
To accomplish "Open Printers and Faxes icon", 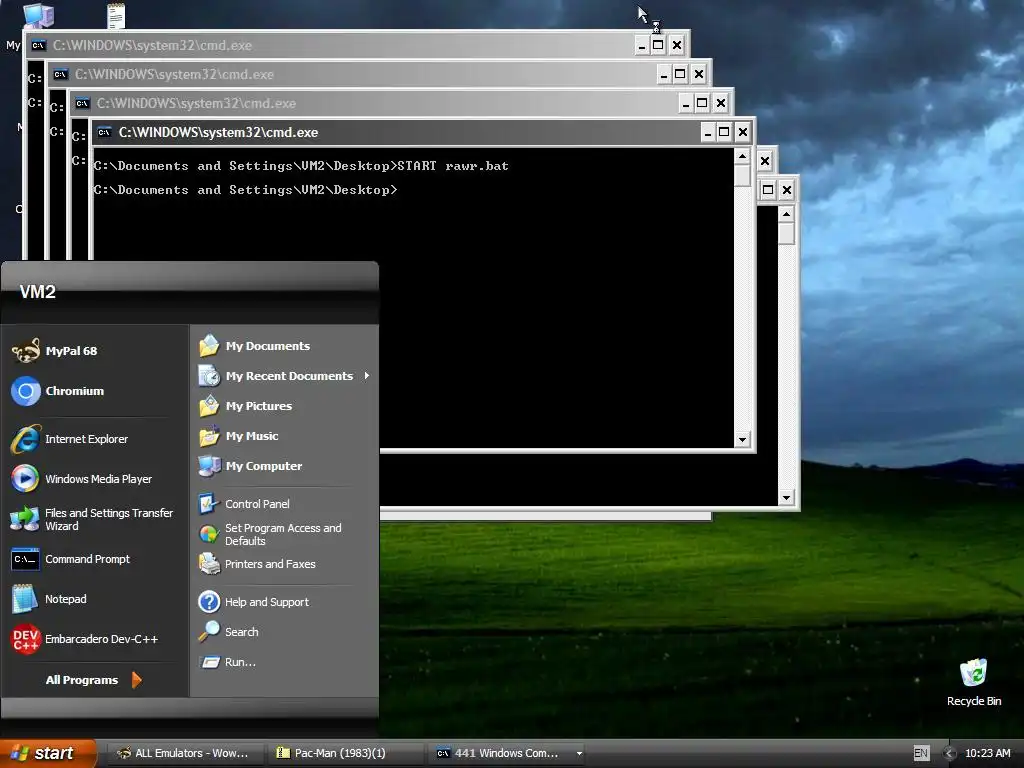I will click(209, 564).
